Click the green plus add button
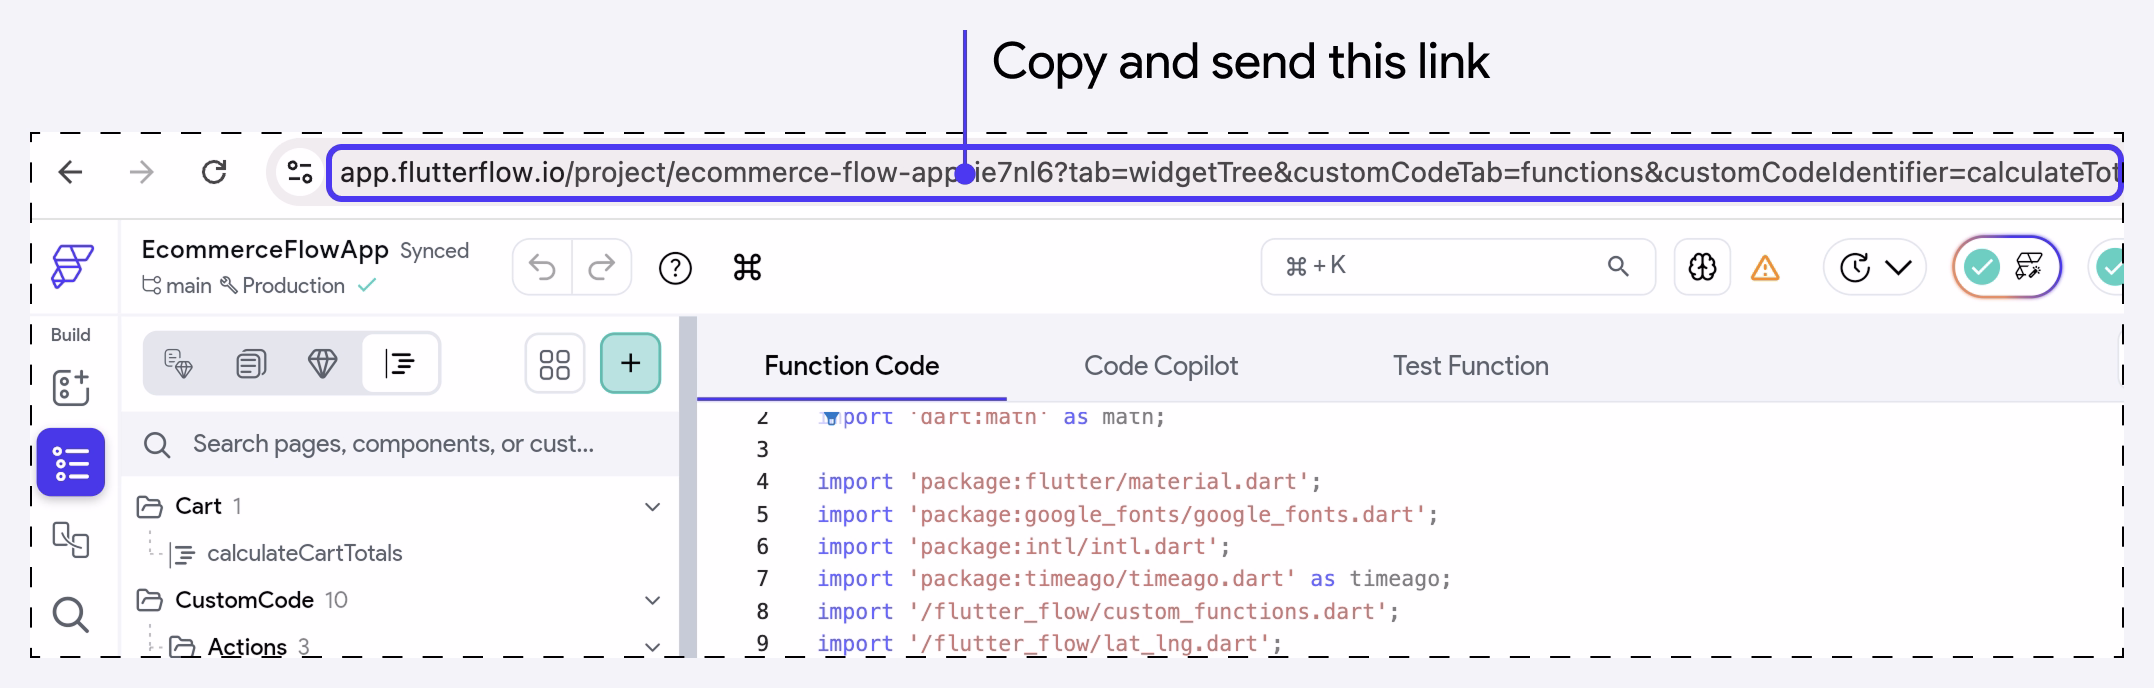2154x688 pixels. tap(630, 363)
